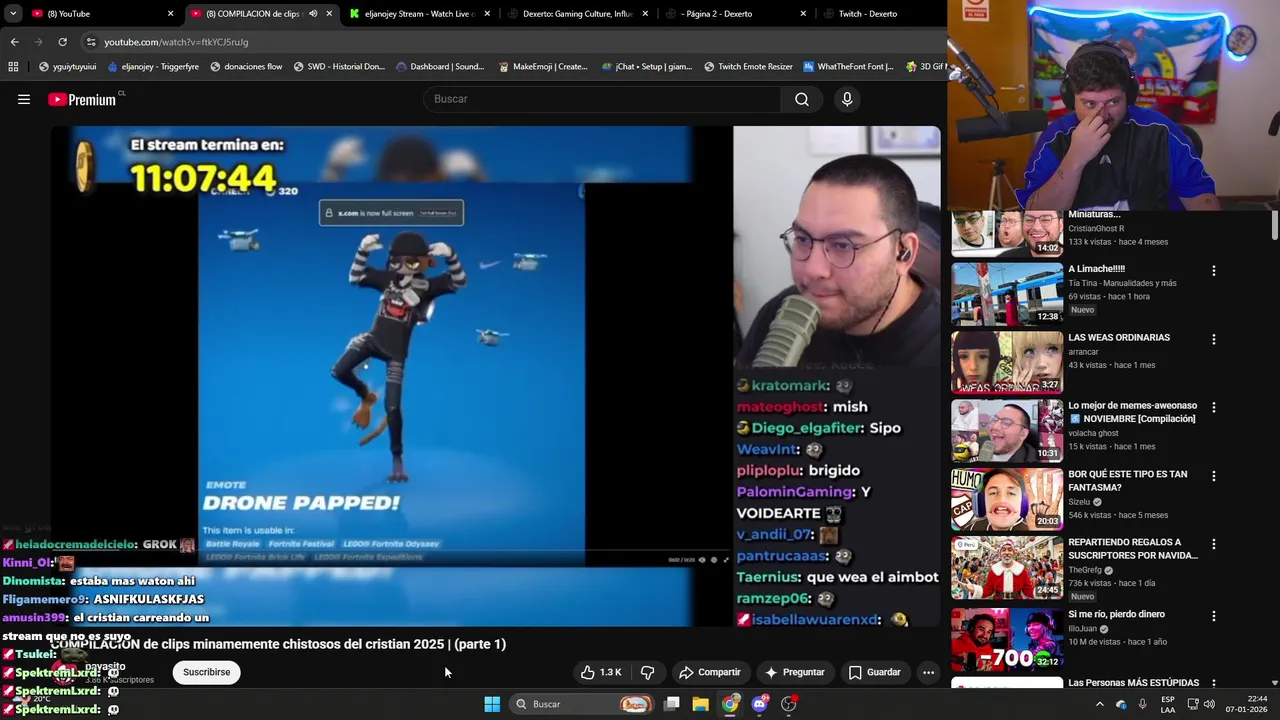
Task: Open Discord from the taskbar
Action: [x=760, y=704]
